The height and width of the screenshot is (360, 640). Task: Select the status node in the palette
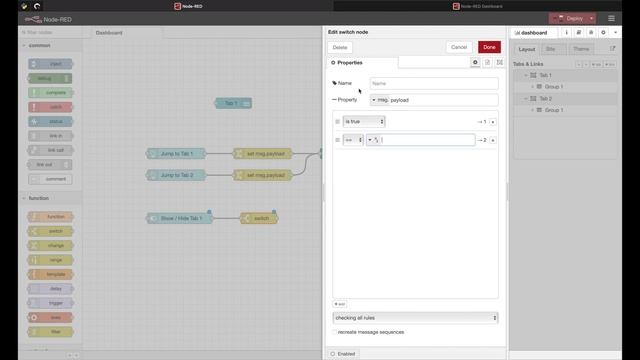[x=50, y=121]
